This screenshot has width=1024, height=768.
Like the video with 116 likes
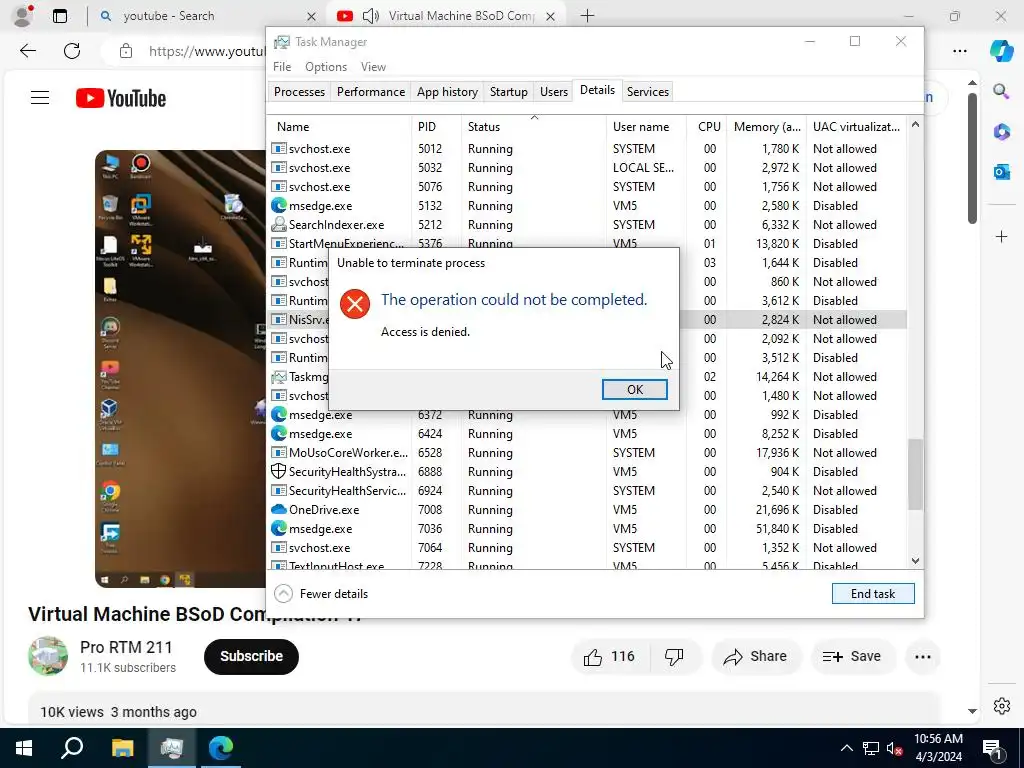[x=609, y=656]
